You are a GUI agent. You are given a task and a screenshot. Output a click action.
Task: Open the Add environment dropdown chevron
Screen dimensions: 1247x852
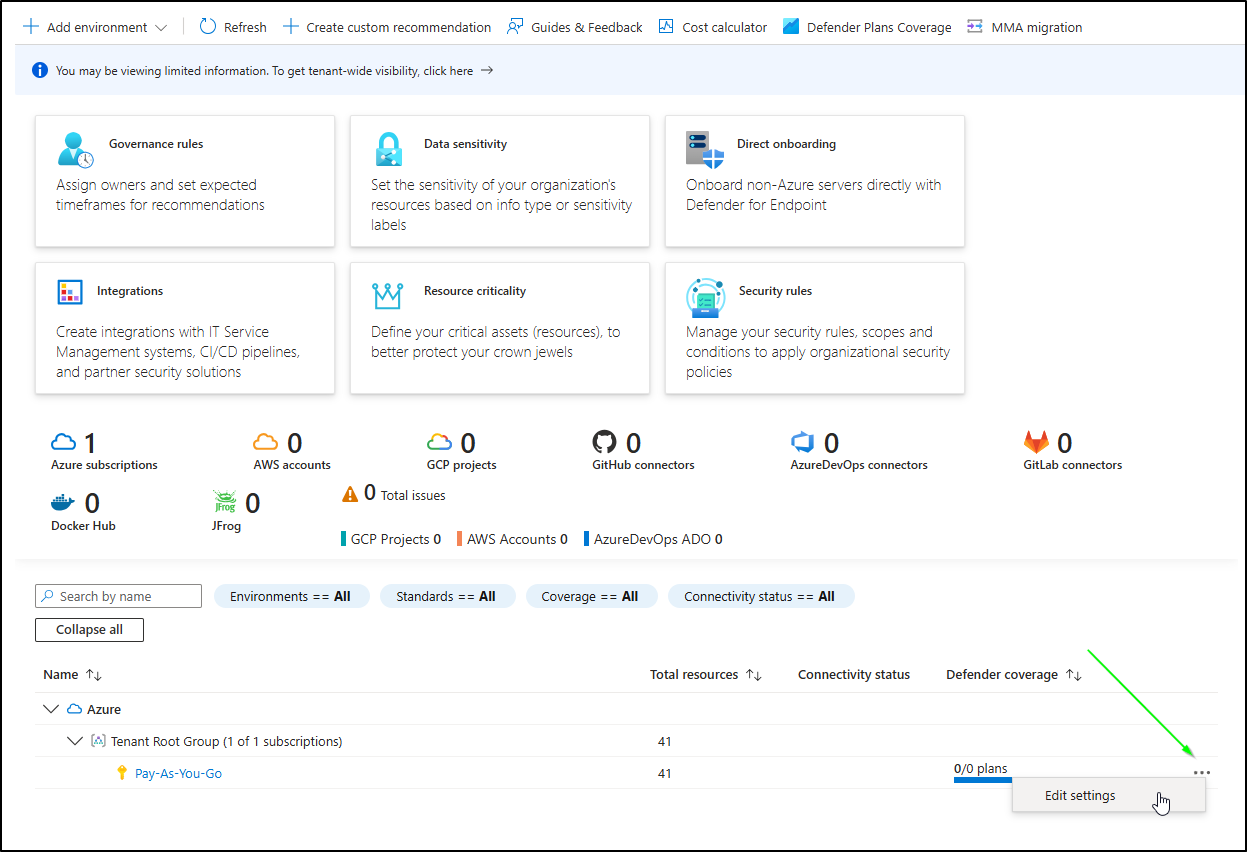162,28
